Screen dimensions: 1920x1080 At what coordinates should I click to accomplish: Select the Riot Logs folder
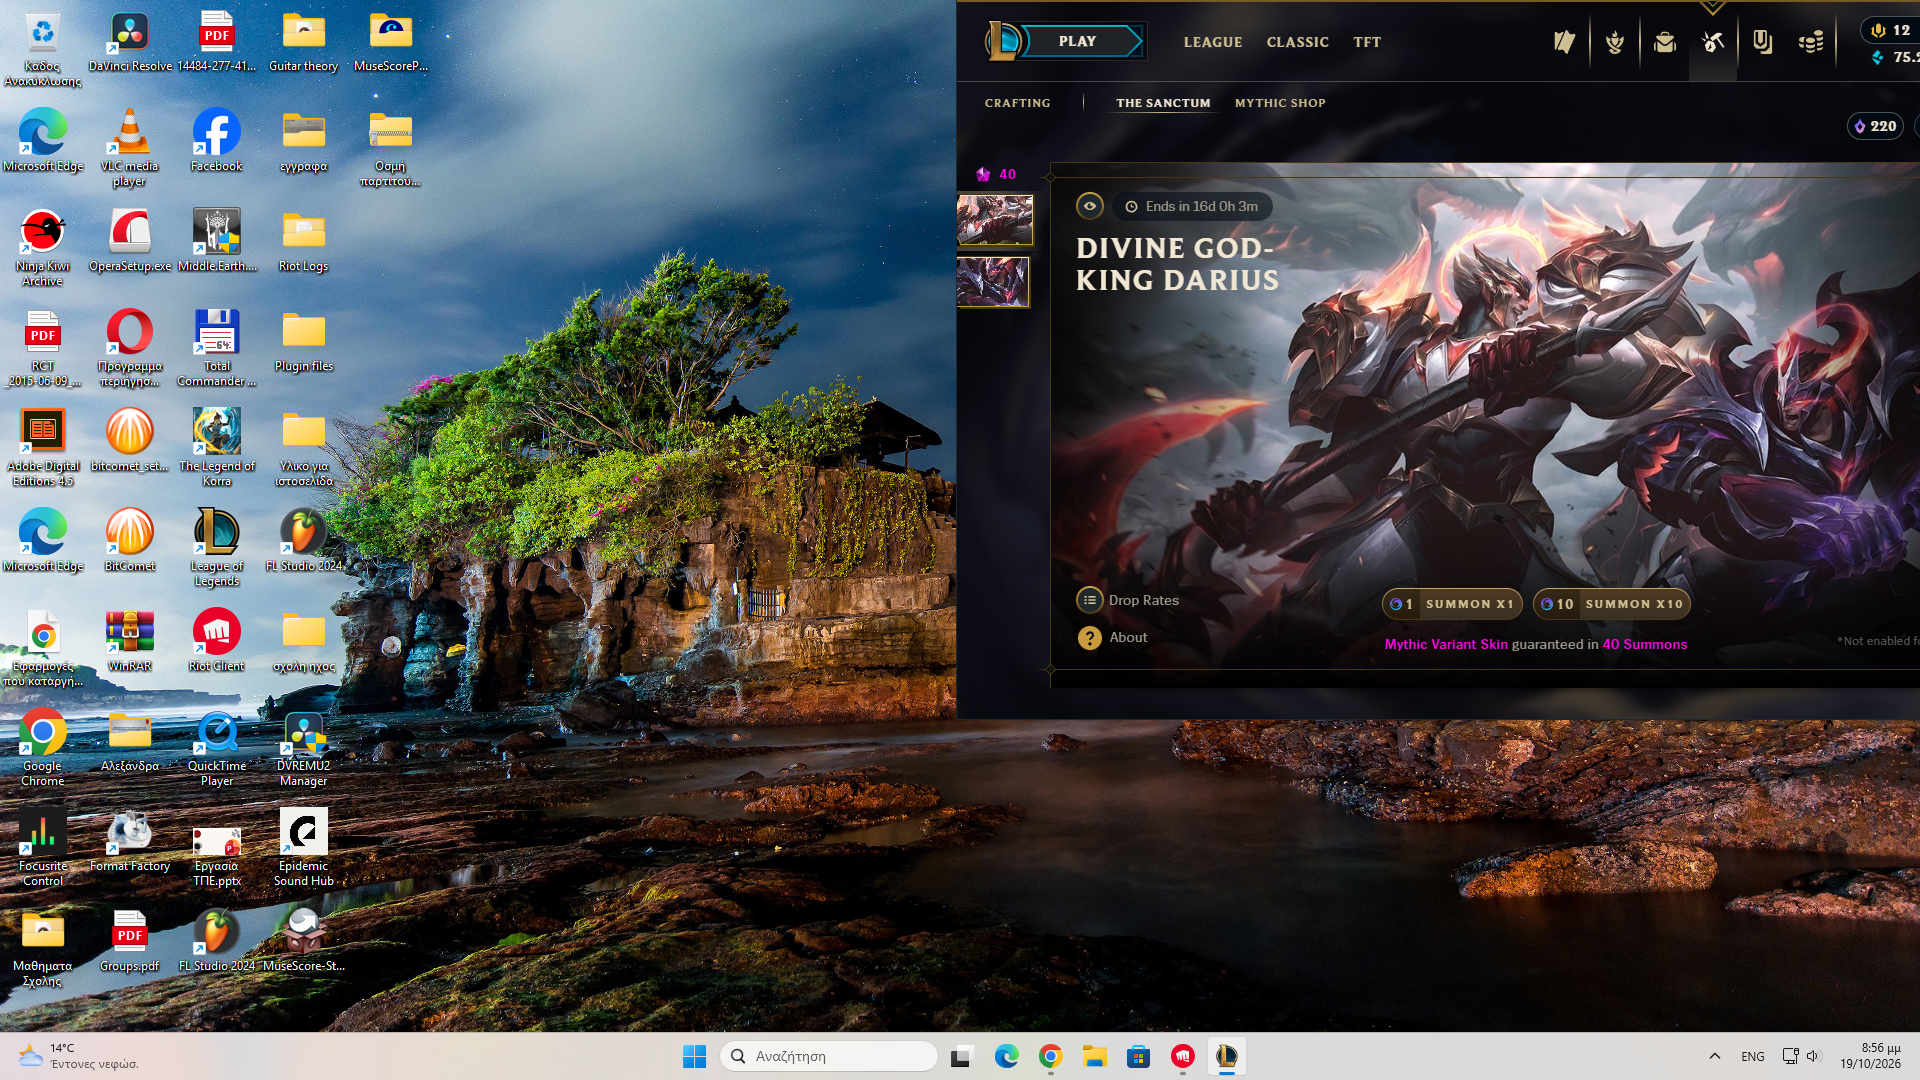[x=304, y=240]
